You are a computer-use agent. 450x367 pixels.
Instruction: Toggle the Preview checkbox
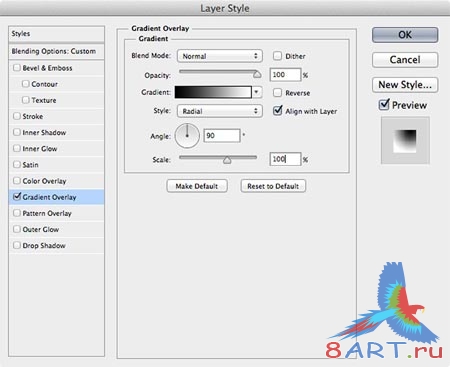pos(384,105)
